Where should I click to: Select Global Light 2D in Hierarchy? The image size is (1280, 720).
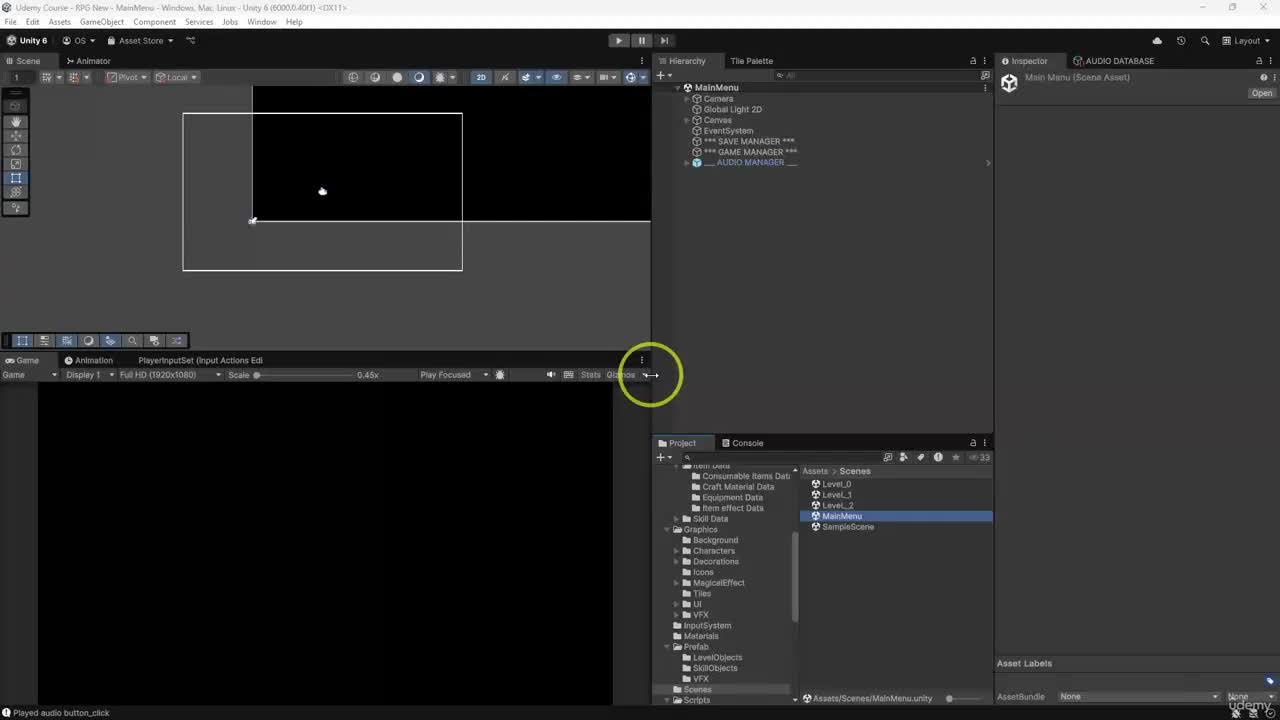tap(733, 110)
